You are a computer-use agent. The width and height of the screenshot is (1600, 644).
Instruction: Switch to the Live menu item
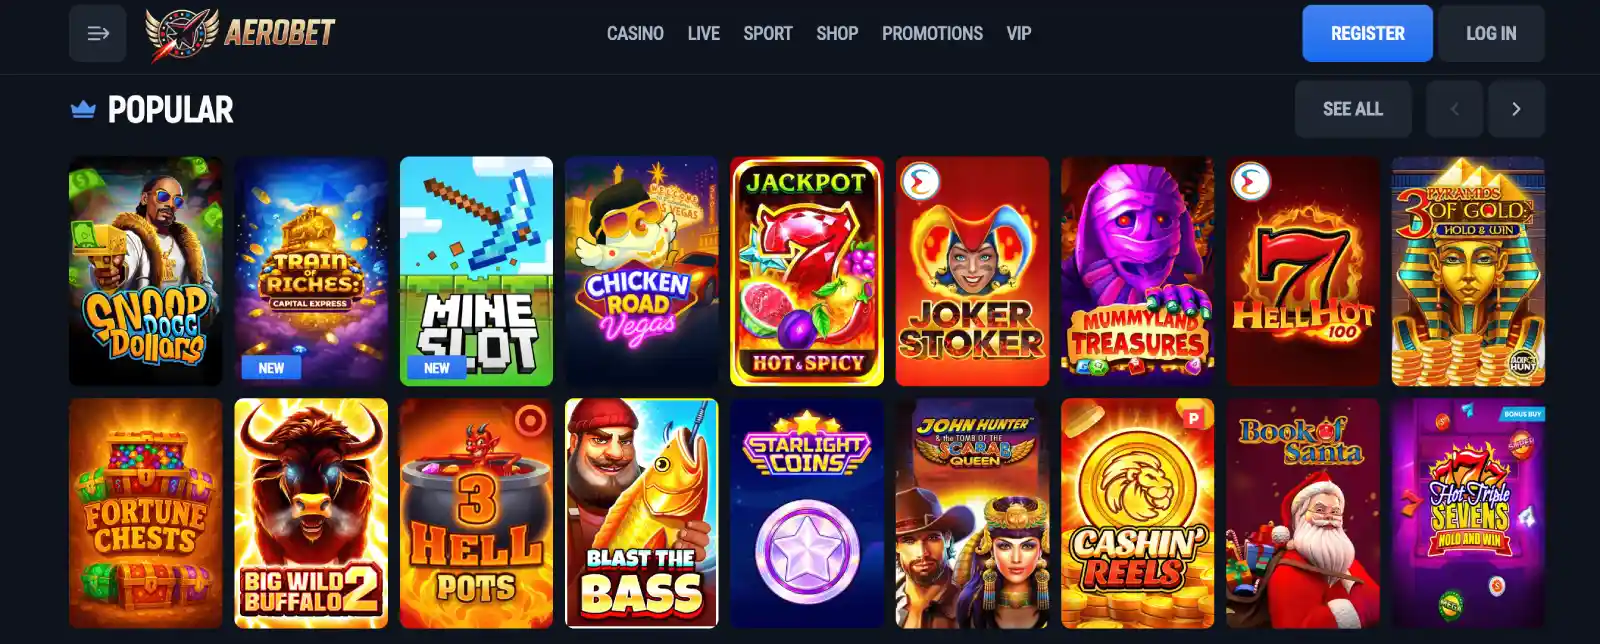[704, 33]
